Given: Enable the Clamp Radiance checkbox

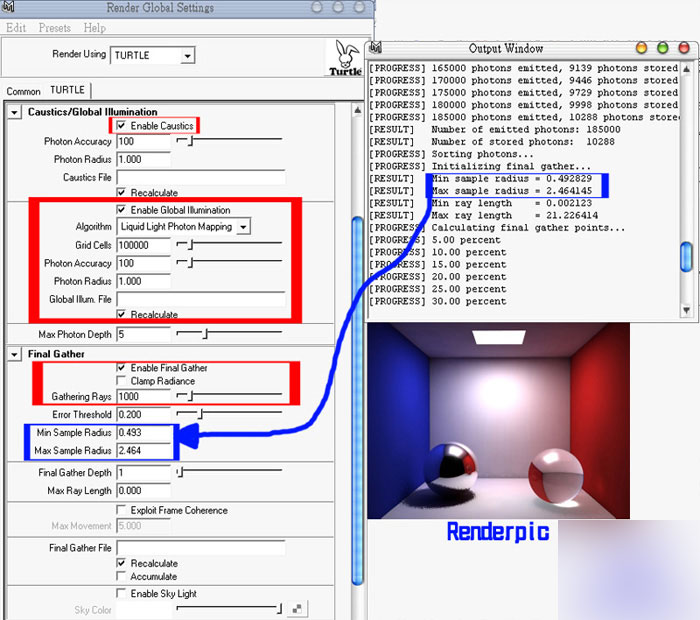Looking at the screenshot, I should click(x=121, y=380).
